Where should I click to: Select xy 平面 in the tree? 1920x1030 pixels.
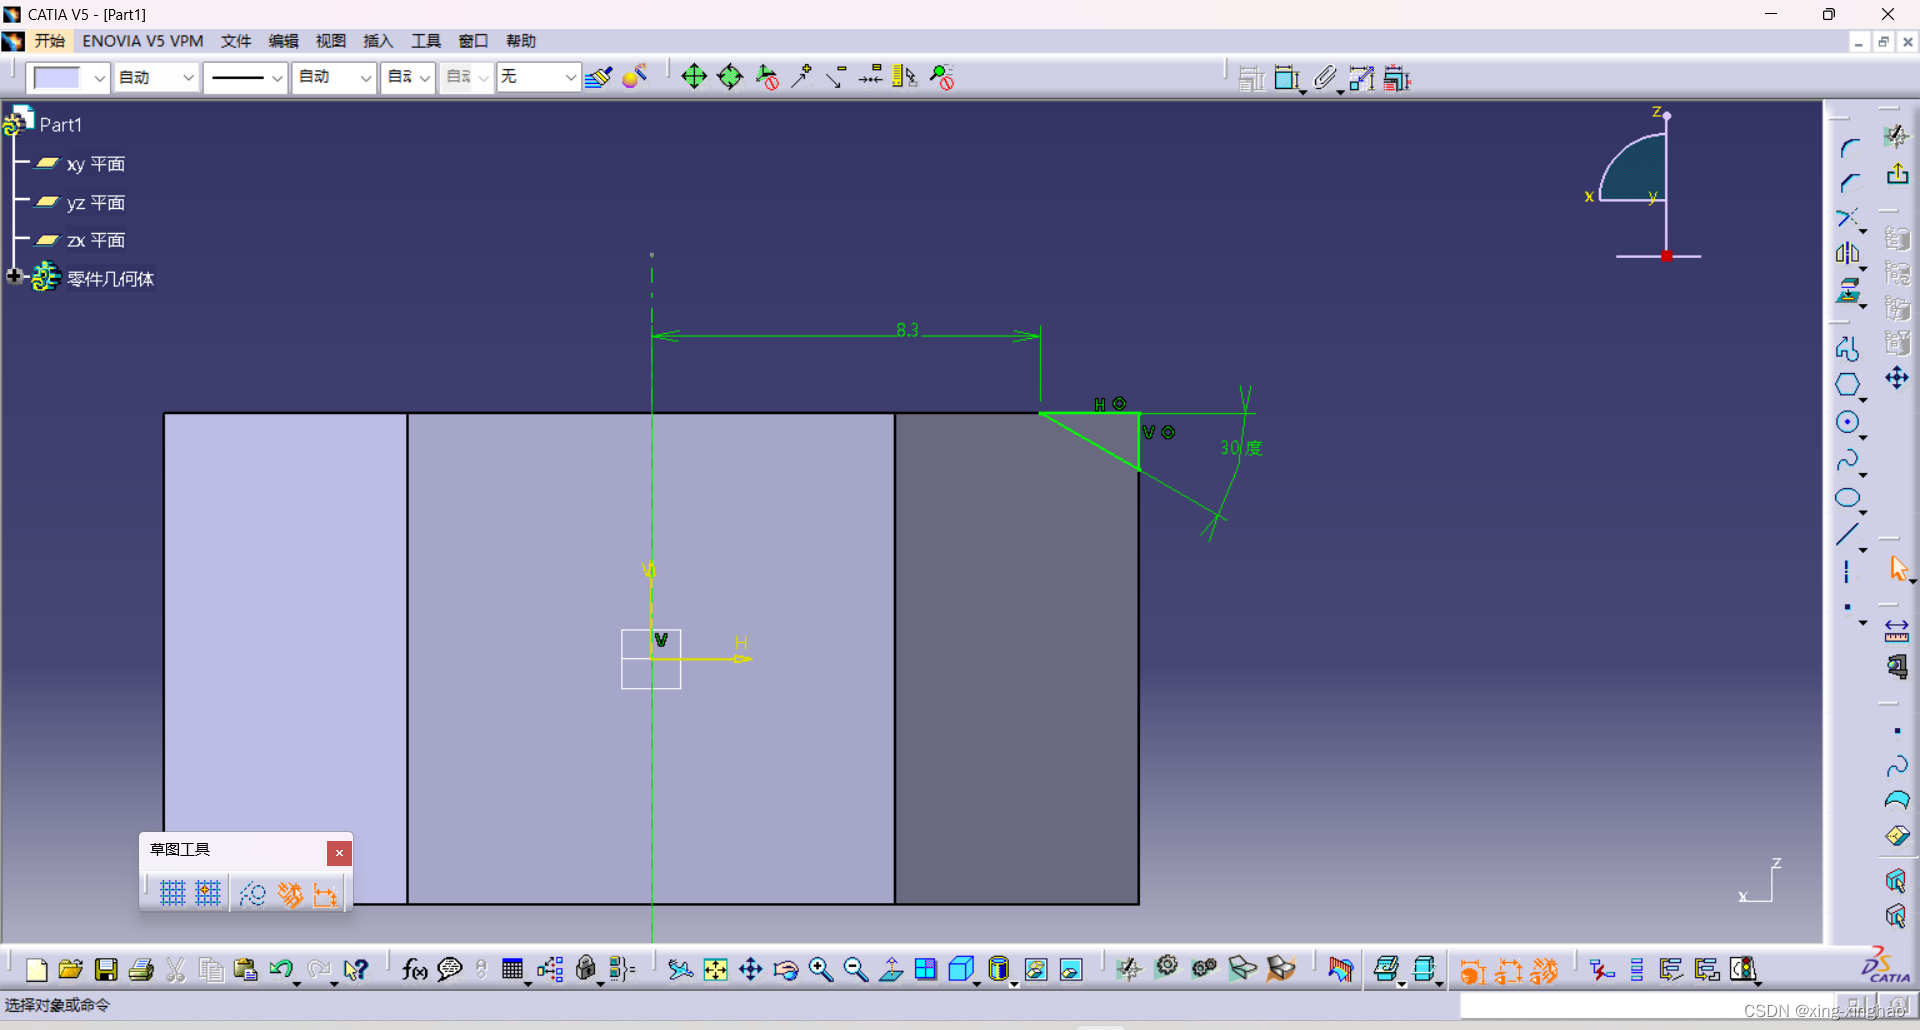click(96, 163)
